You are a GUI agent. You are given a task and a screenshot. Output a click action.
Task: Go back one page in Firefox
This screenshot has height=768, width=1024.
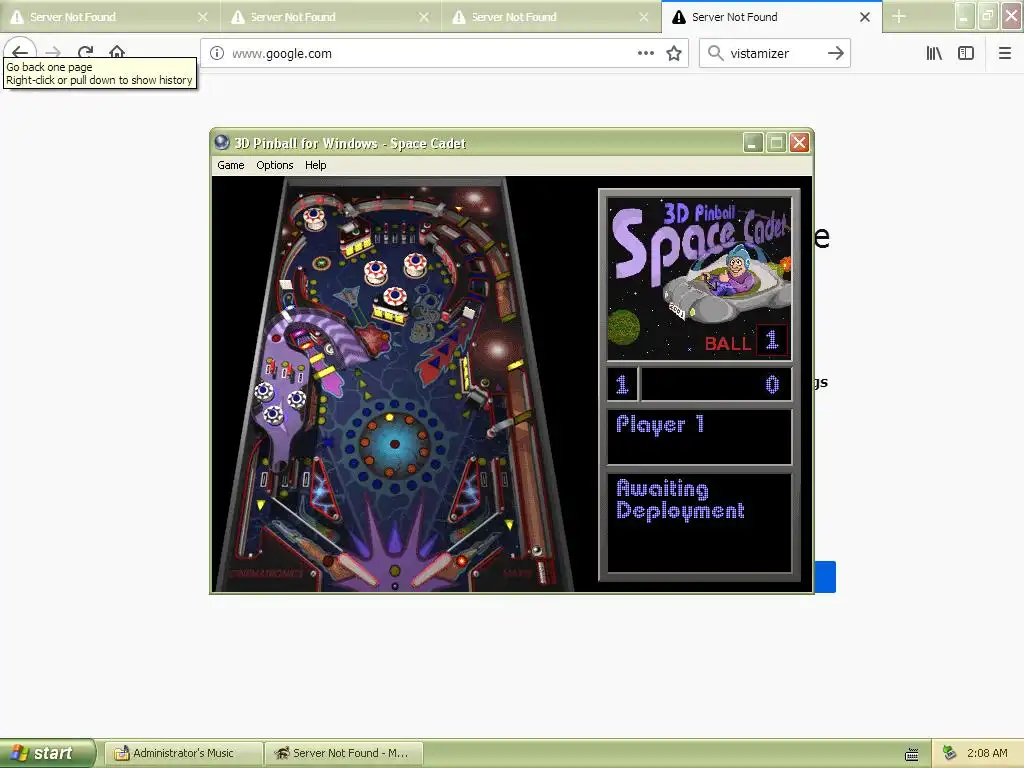pos(20,52)
